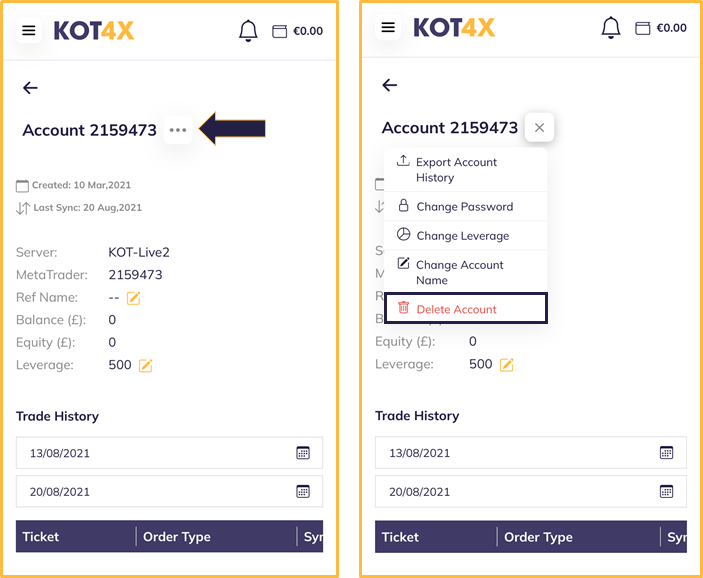The width and height of the screenshot is (703, 578).
Task: Edit Leverage pencil icon in left panel
Action: coord(145,365)
